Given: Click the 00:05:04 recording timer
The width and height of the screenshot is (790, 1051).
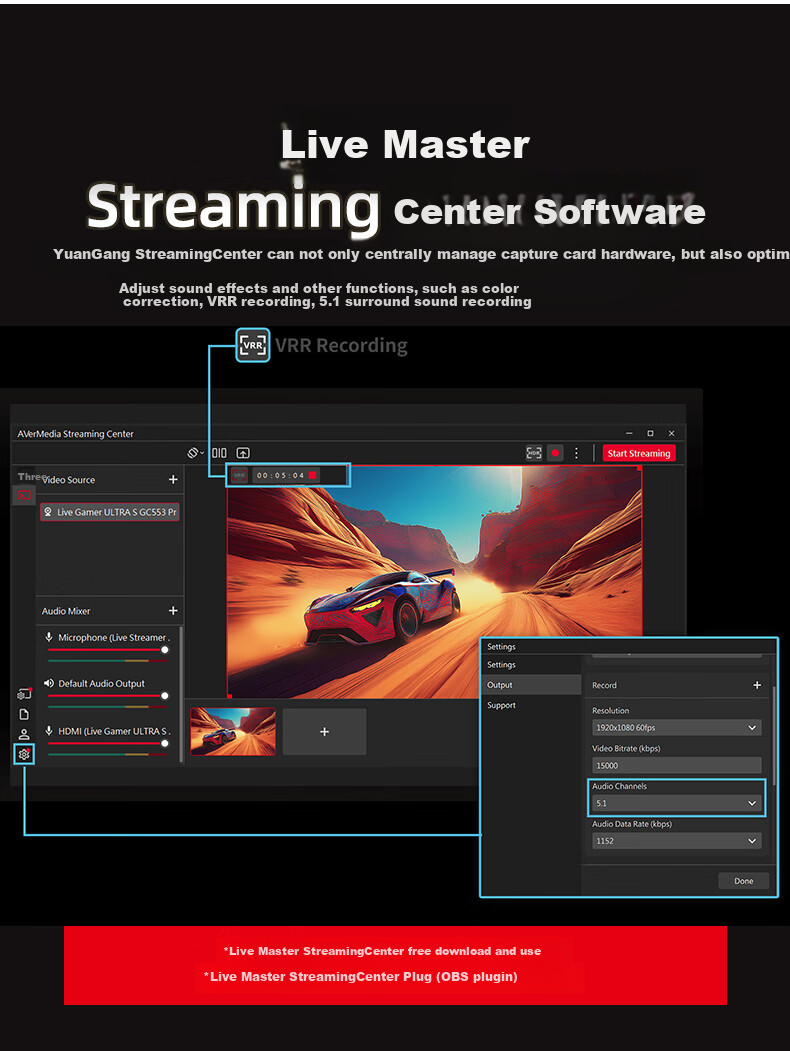Looking at the screenshot, I should 280,475.
